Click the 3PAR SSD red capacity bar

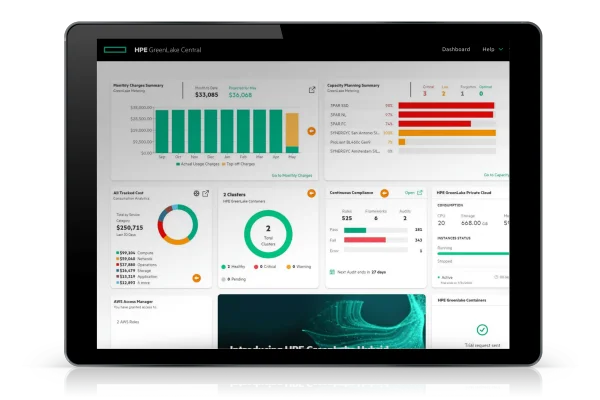click(x=446, y=106)
